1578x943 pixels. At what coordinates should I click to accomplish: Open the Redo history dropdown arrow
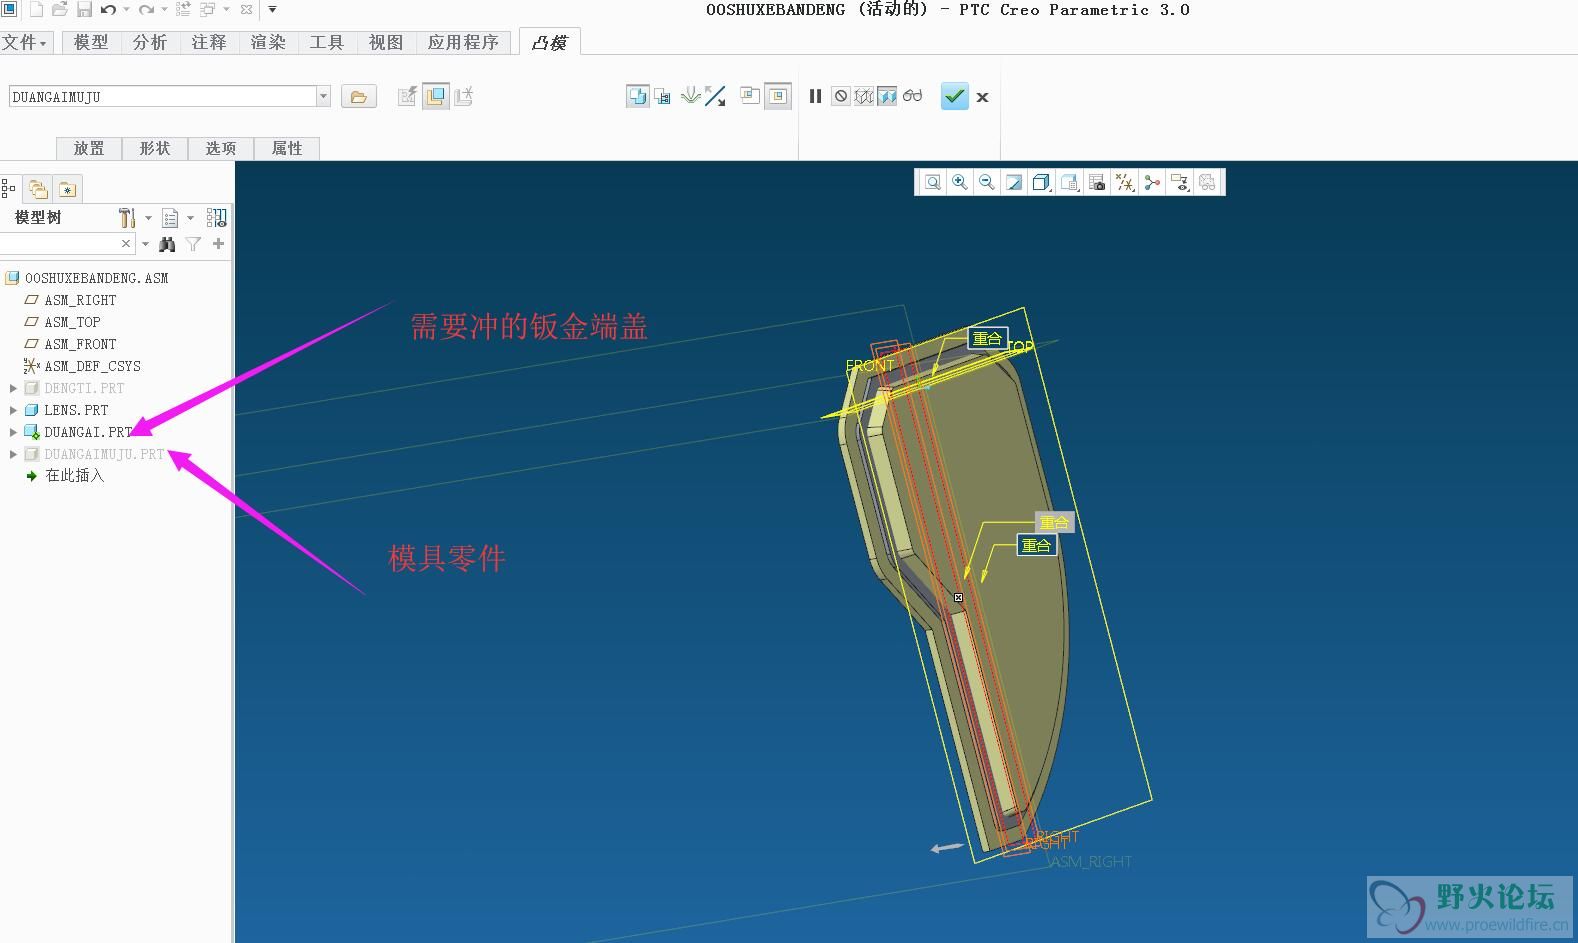[164, 10]
